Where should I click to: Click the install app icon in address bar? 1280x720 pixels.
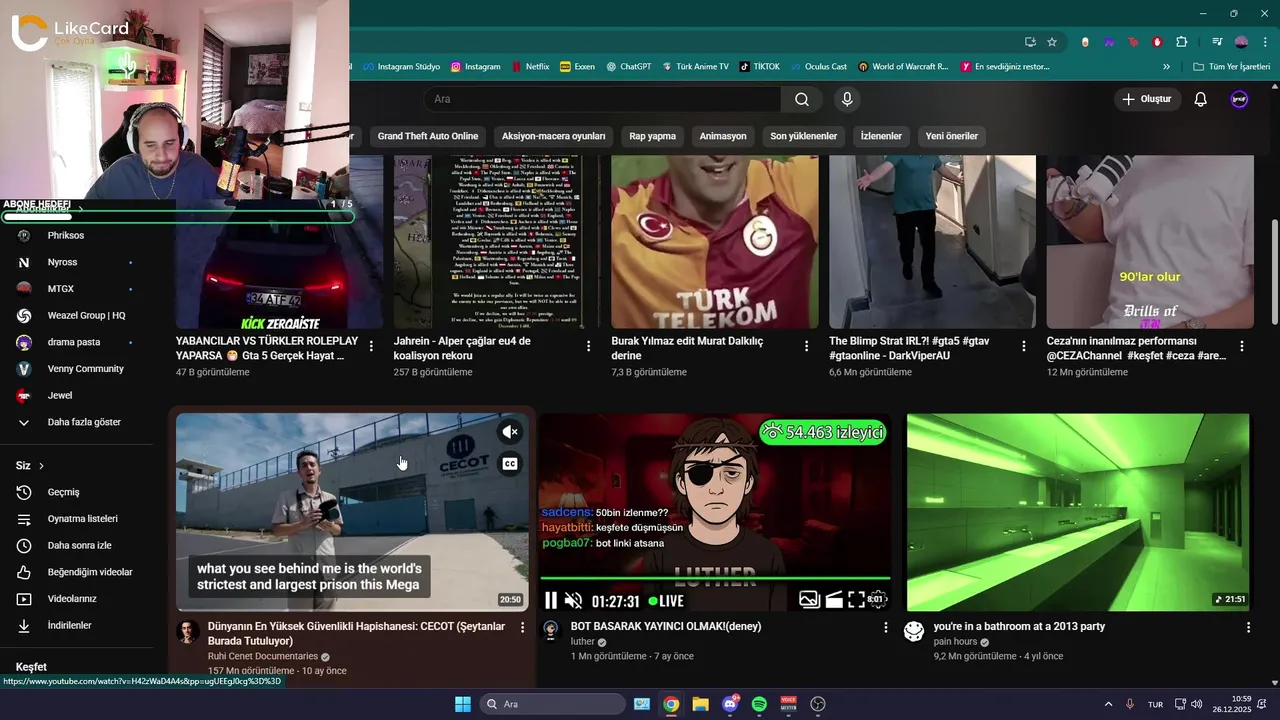pyautogui.click(x=1030, y=42)
